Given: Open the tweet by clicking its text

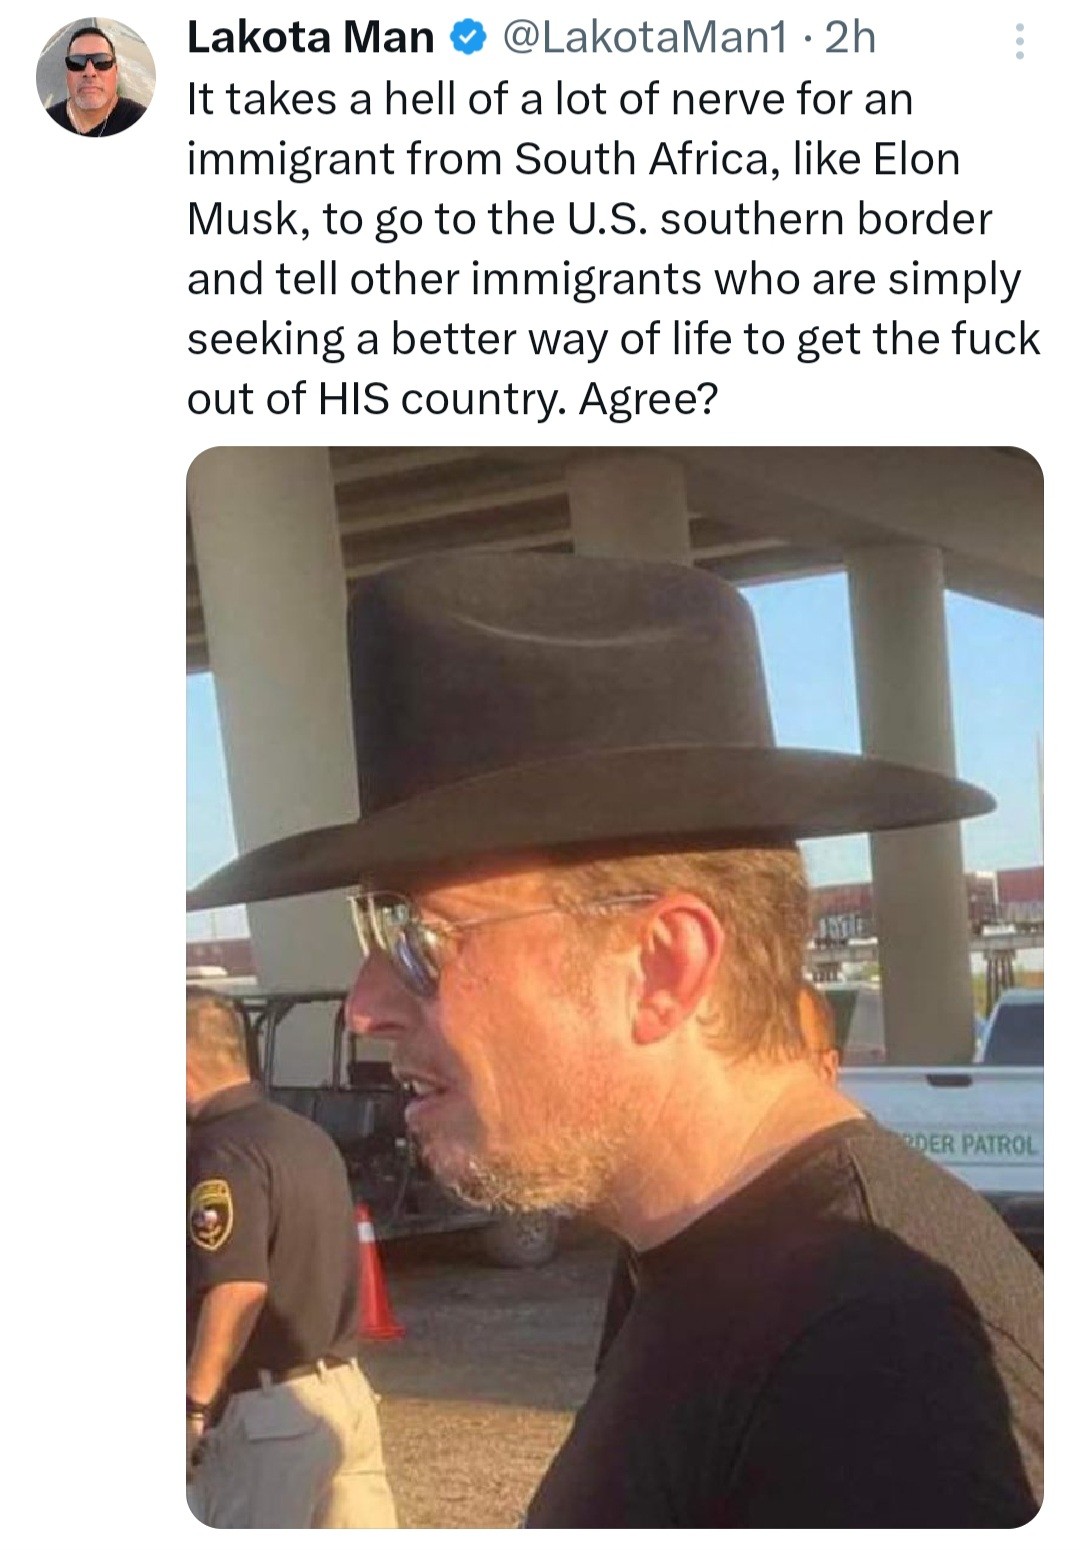Looking at the screenshot, I should coord(613,249).
